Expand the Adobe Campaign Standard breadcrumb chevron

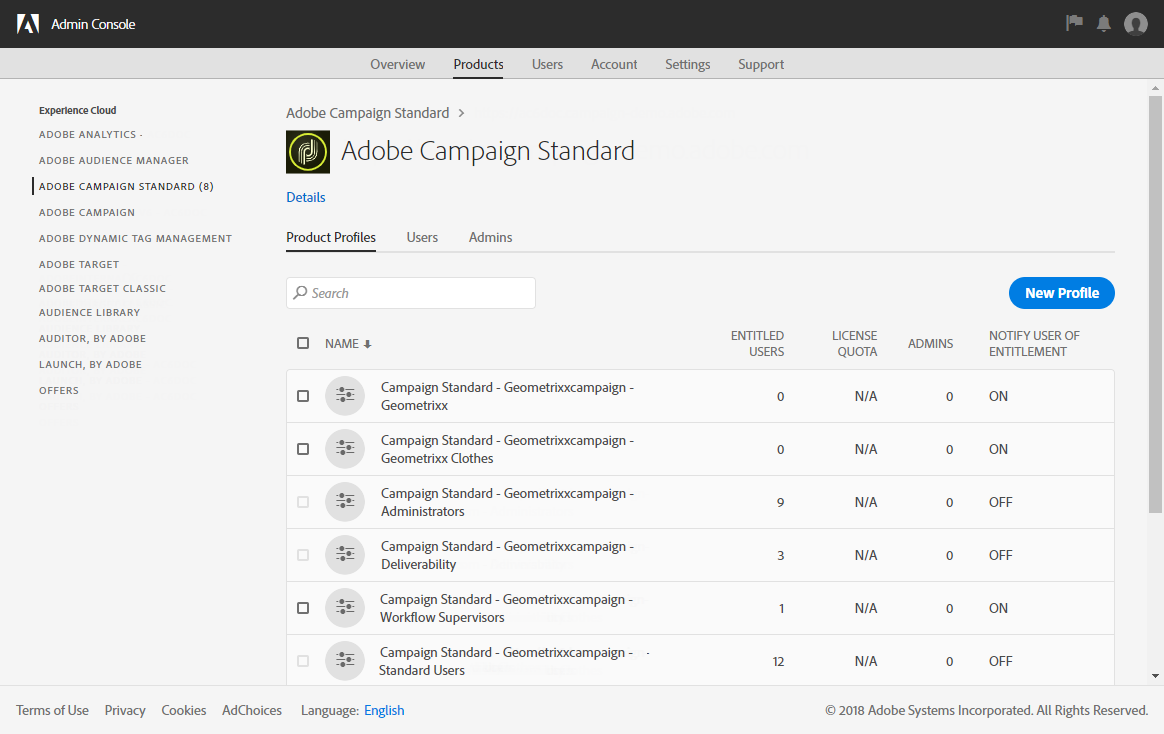click(461, 113)
